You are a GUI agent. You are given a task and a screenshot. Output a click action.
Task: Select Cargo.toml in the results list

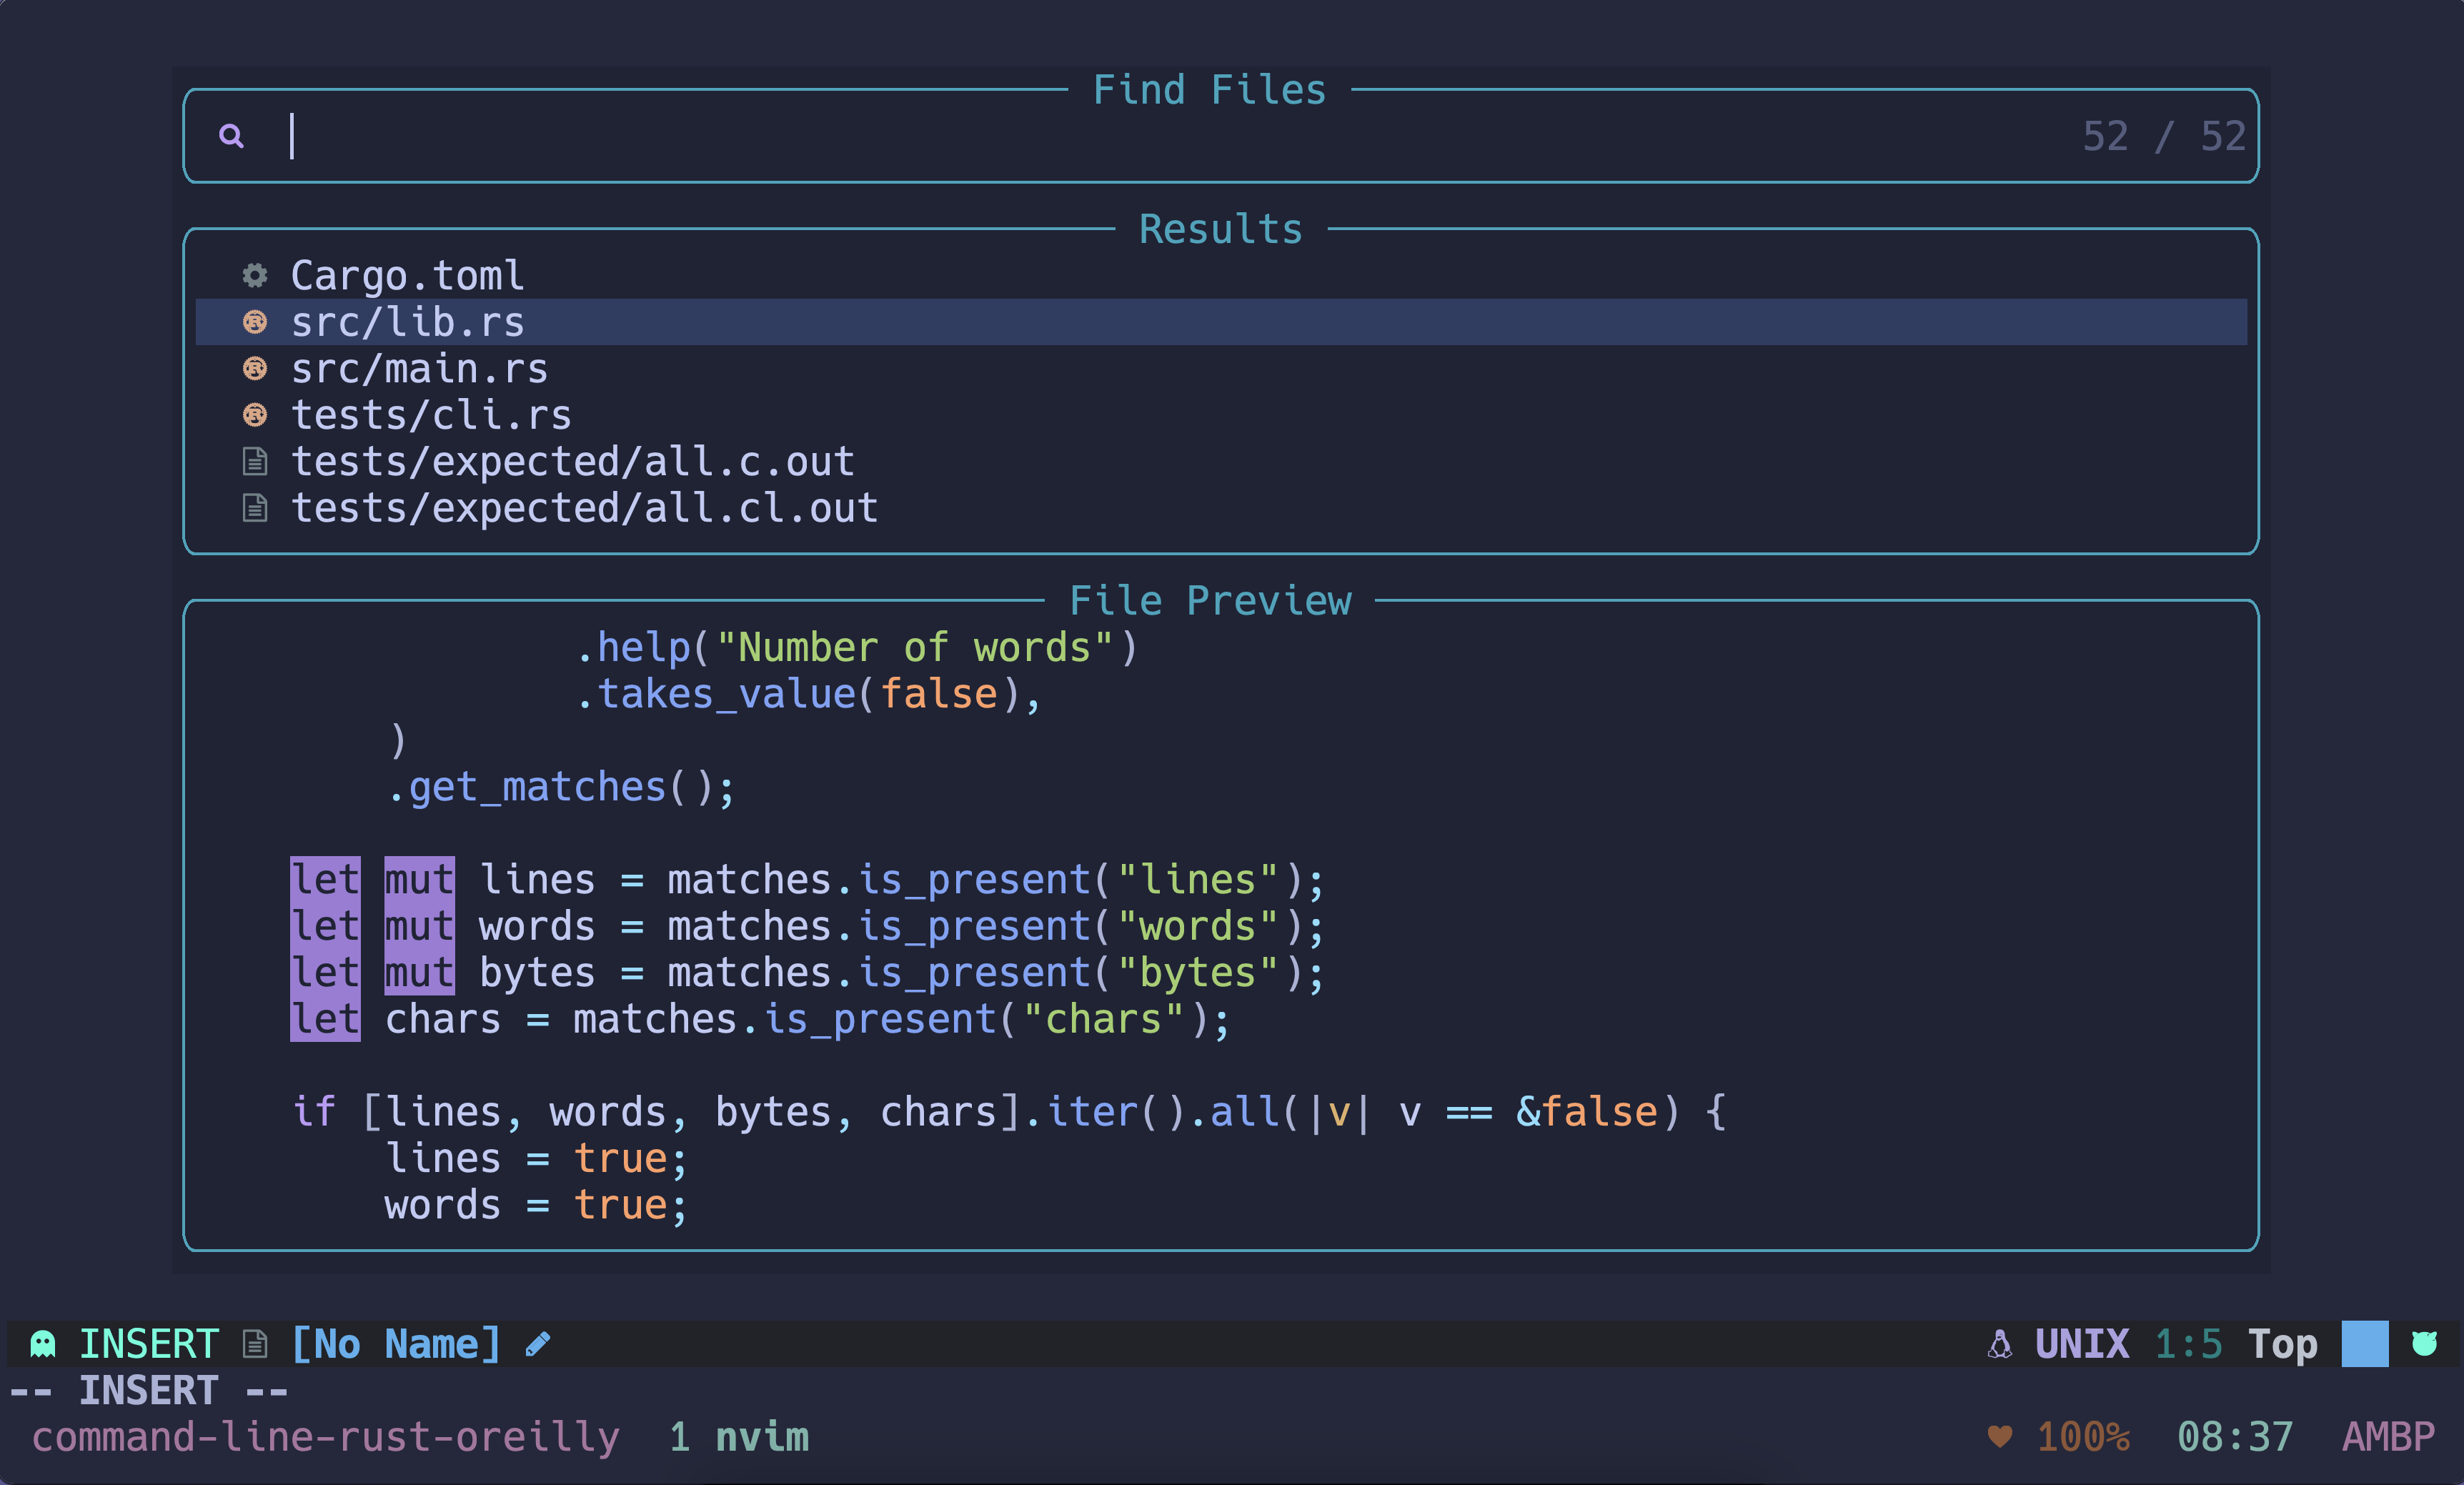(x=407, y=276)
